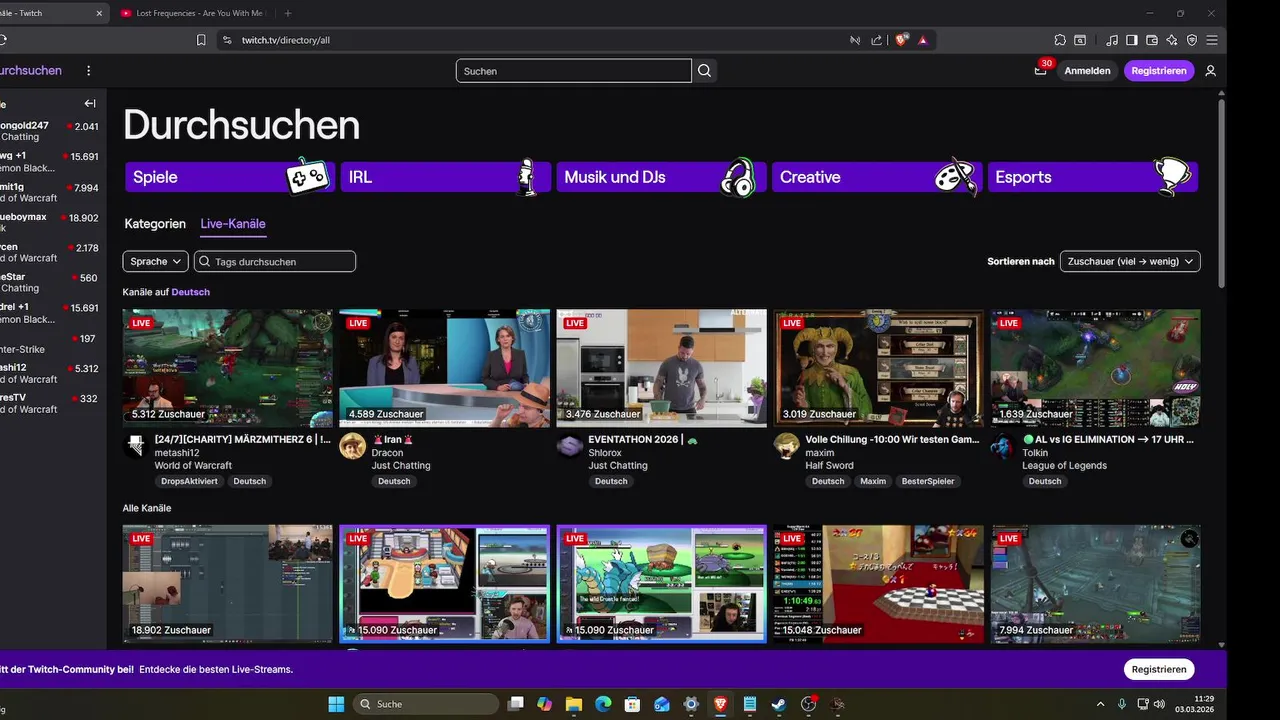The image size is (1280, 720).
Task: Click the bookmark icon in the address bar
Action: pyautogui.click(x=201, y=40)
